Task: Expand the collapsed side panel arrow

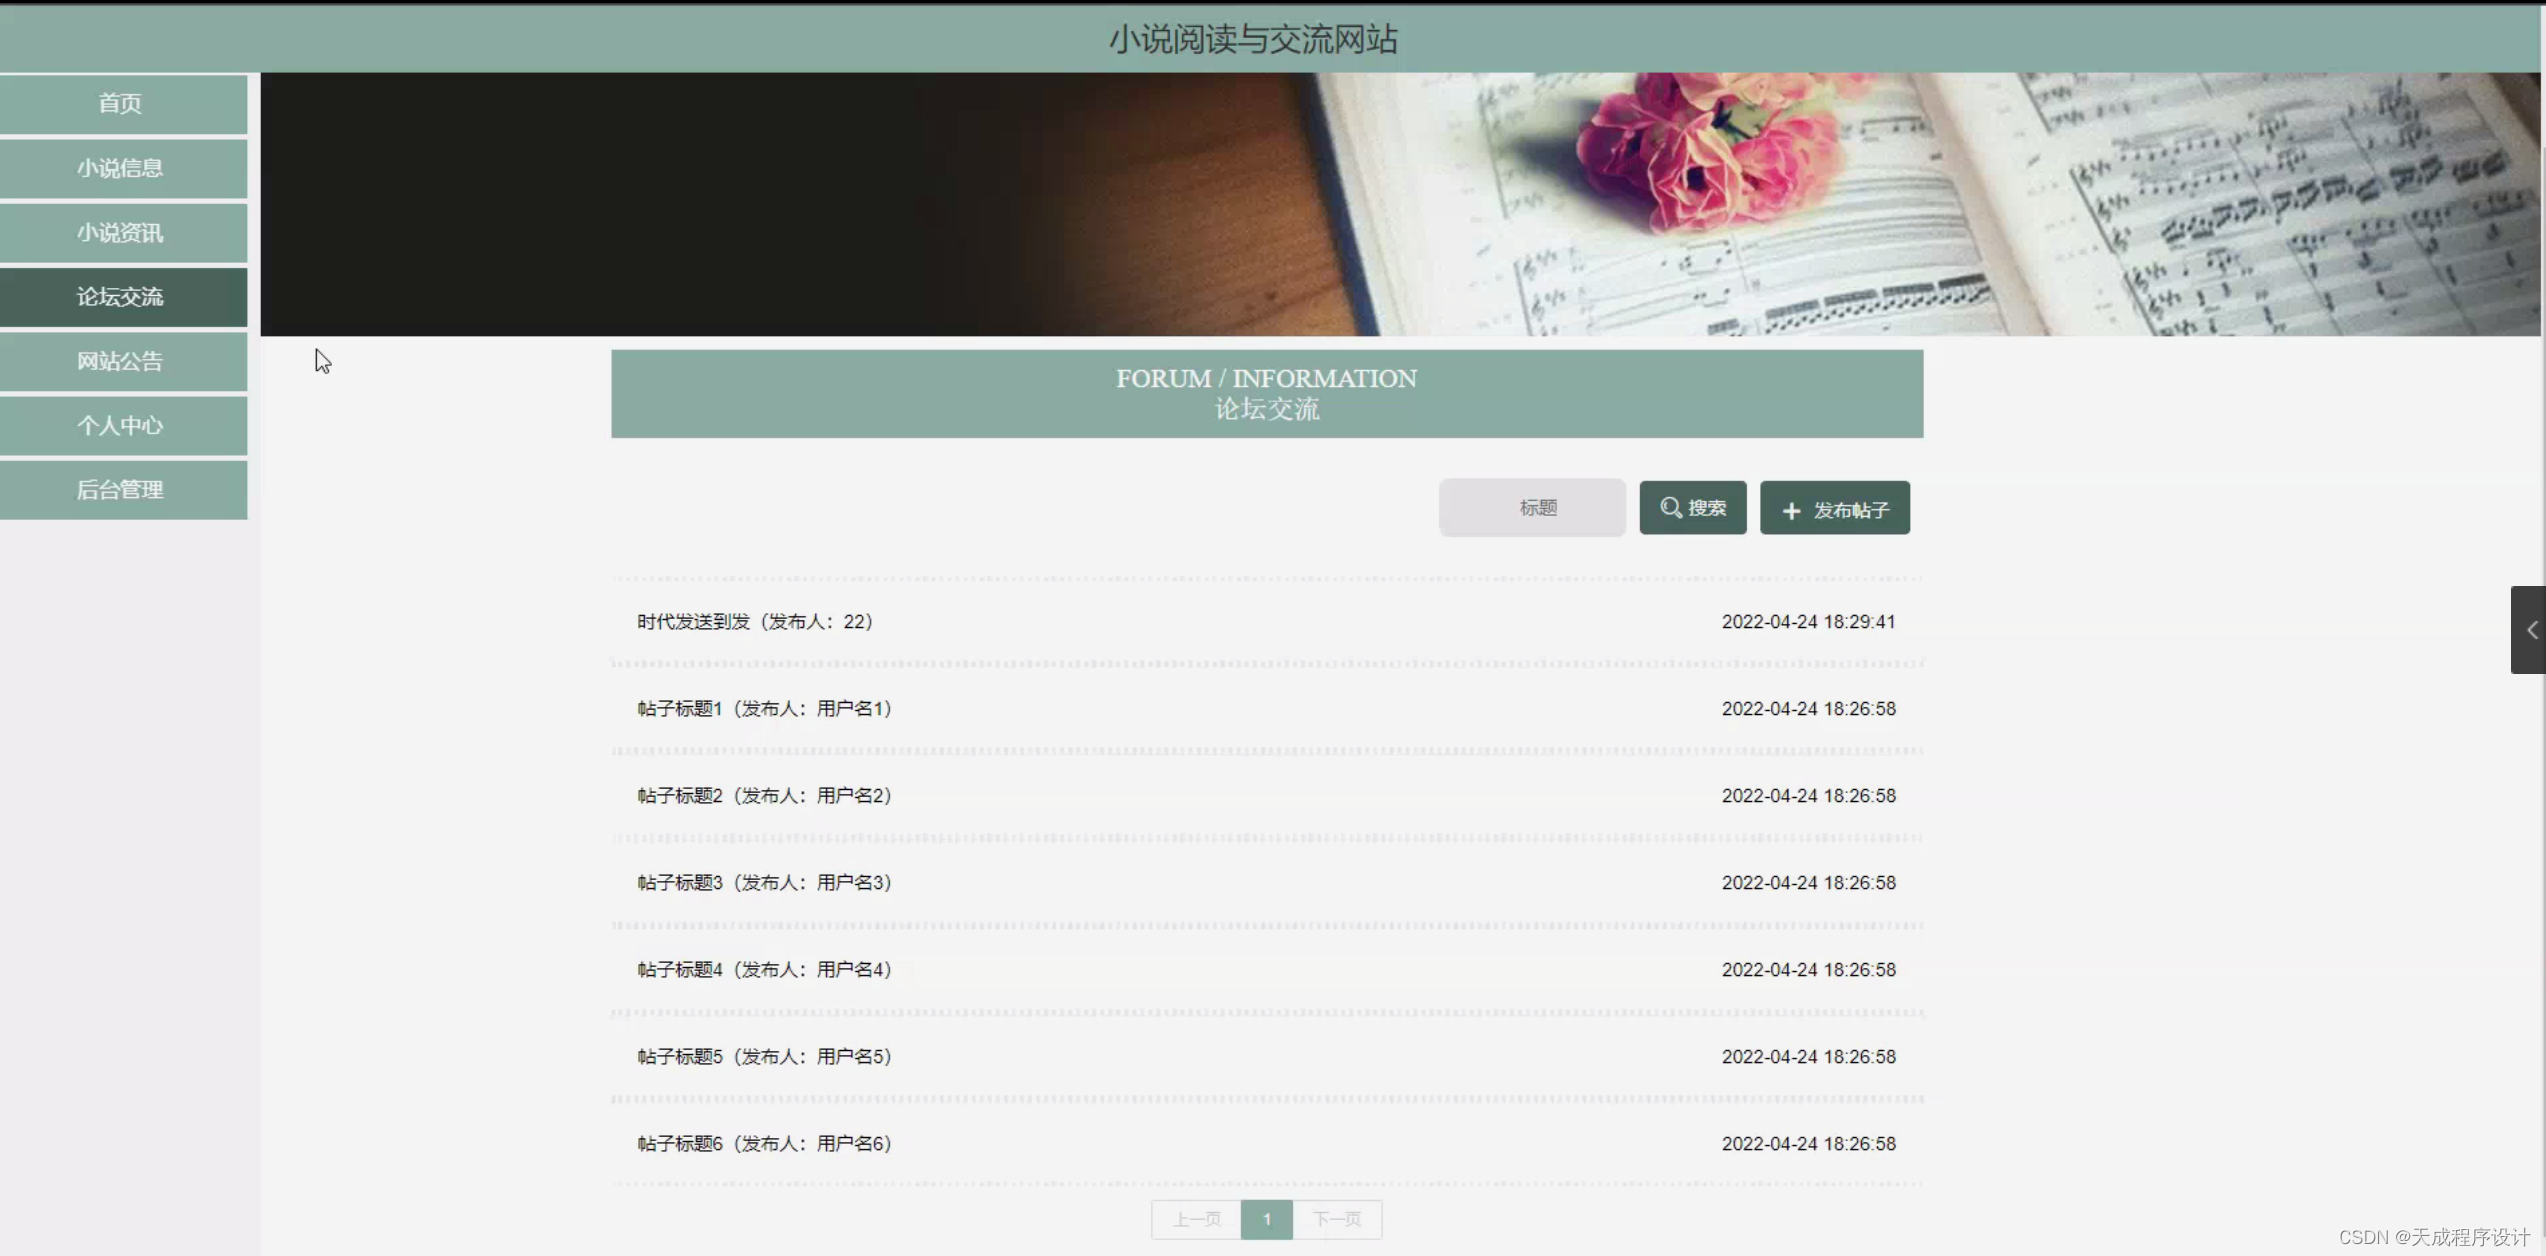Action: click(2530, 630)
